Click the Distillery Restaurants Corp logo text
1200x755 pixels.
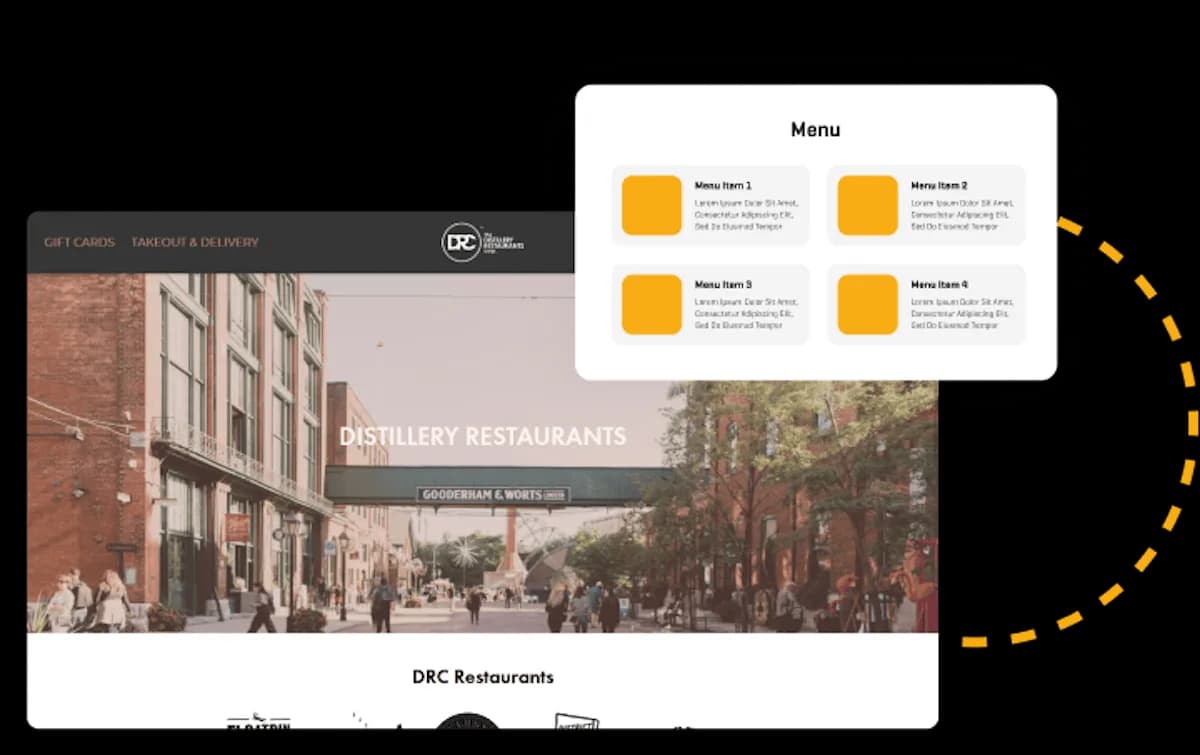coord(503,241)
